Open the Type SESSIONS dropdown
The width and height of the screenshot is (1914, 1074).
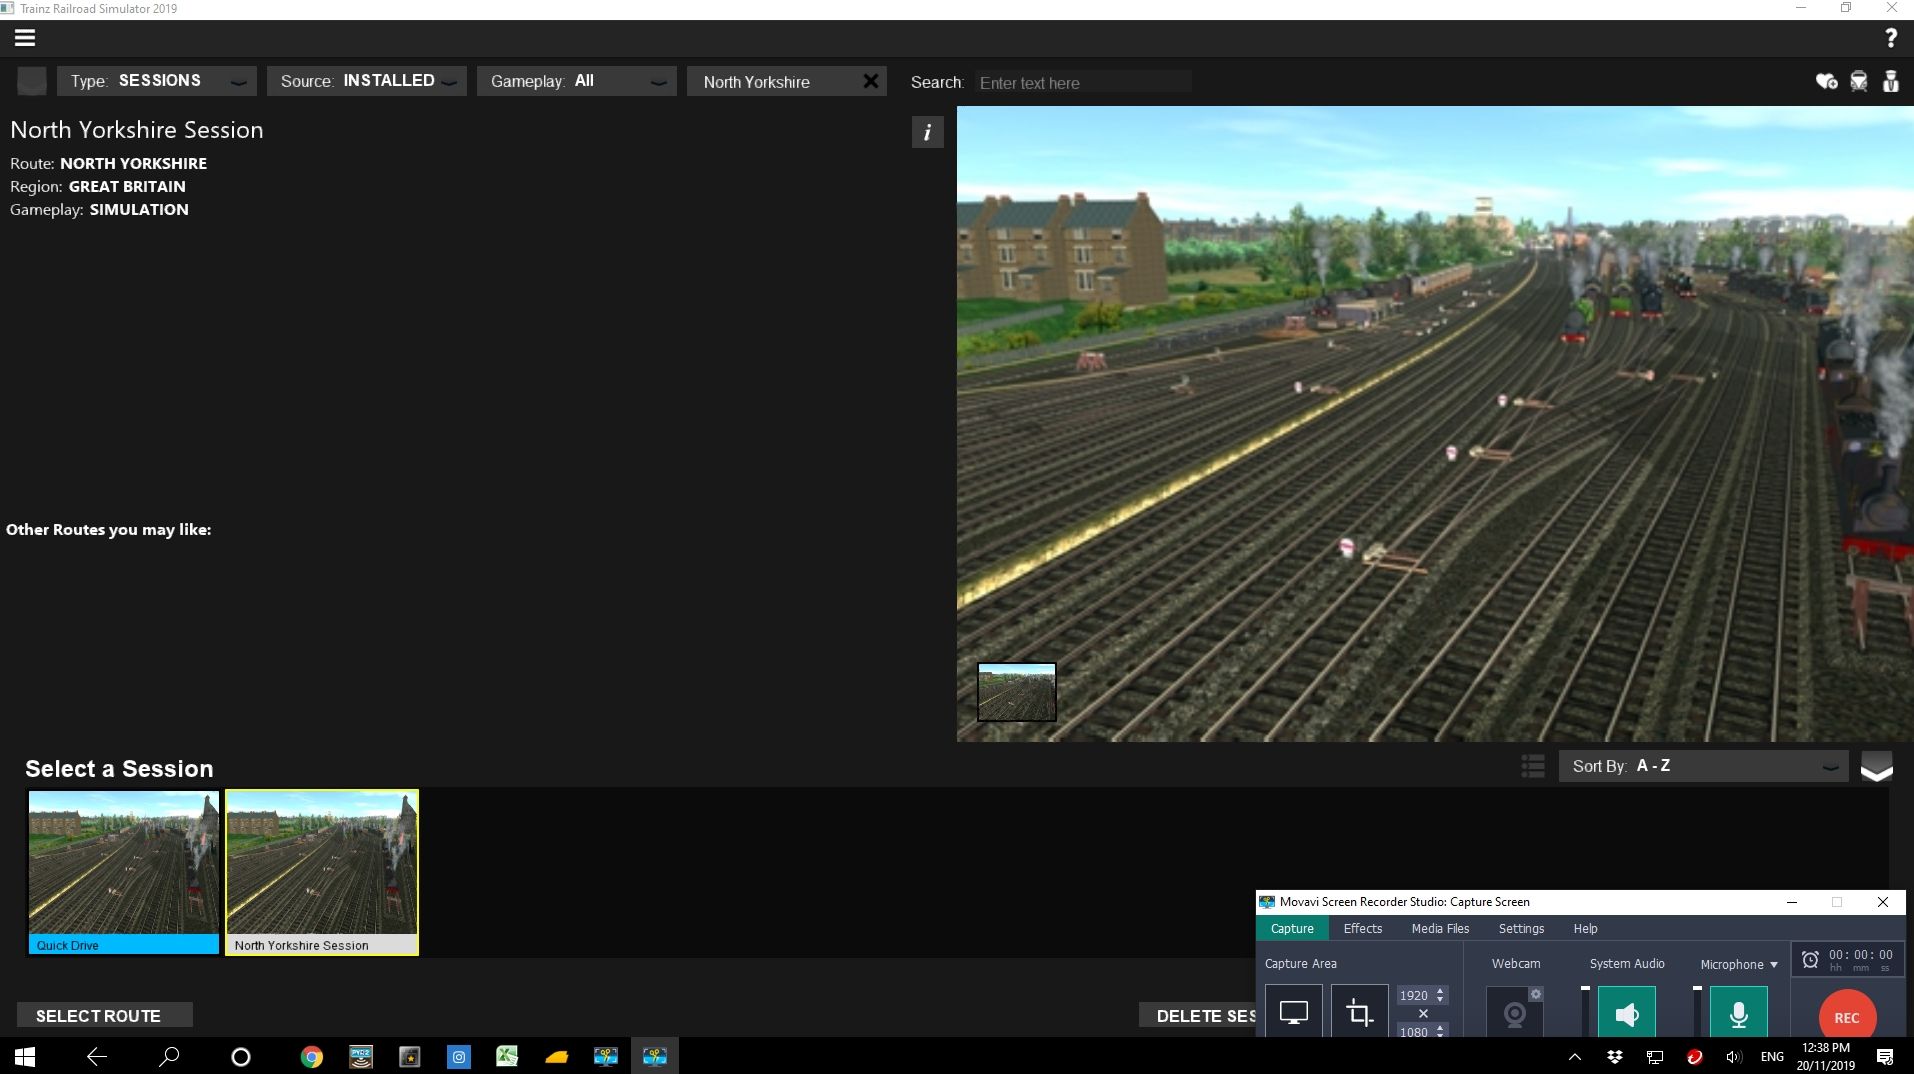pos(157,81)
